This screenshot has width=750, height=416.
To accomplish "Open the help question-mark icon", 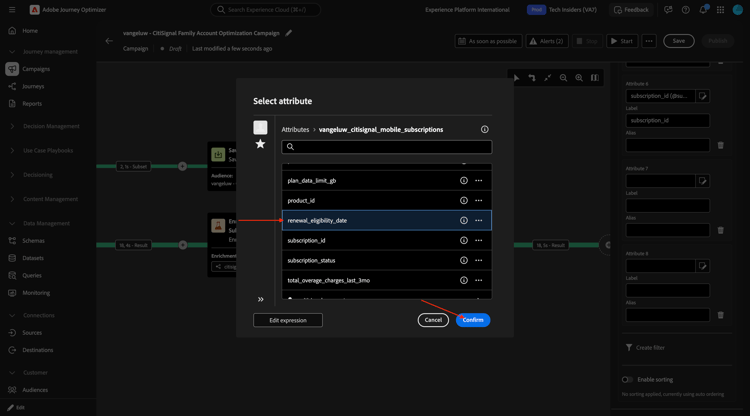I will point(685,10).
